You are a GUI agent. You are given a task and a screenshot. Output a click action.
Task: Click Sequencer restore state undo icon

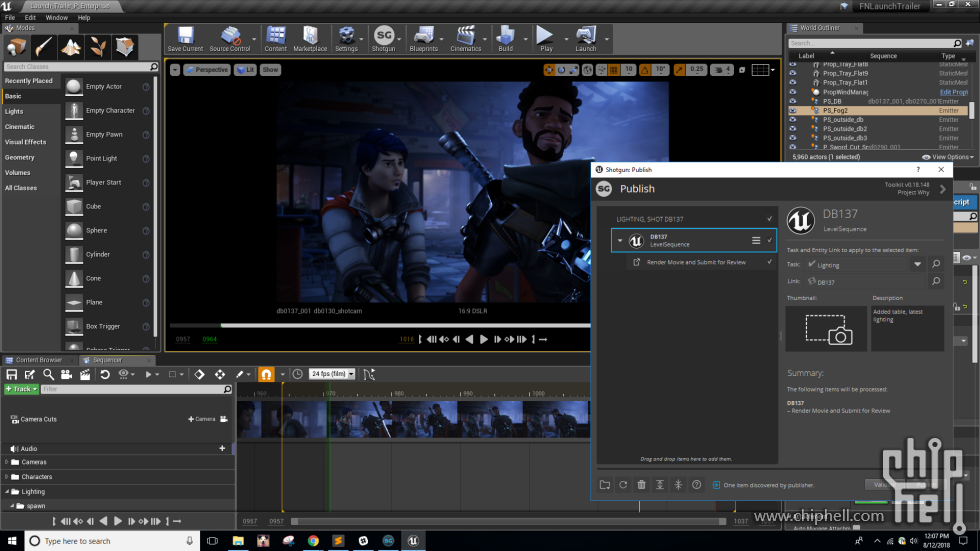[x=105, y=374]
